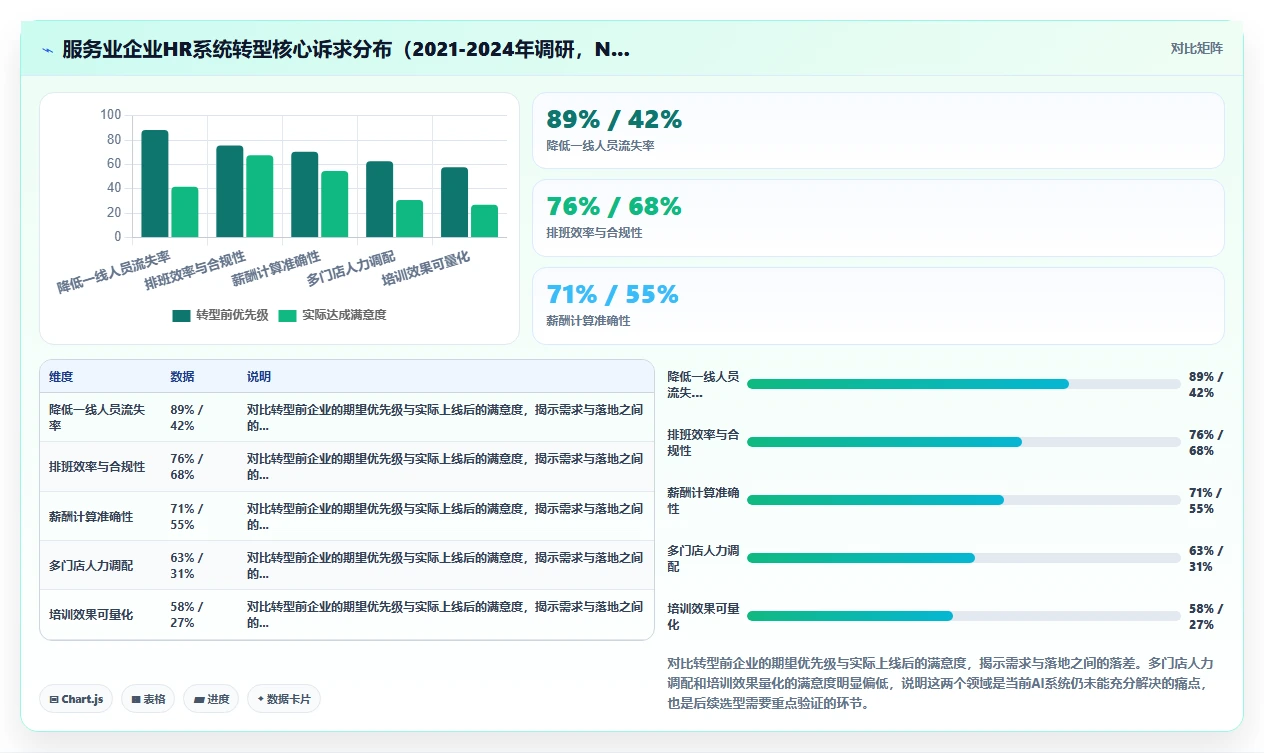This screenshot has width=1264, height=753.
Task: Click the 多门店人力调配 progress bar
Action: (964, 558)
